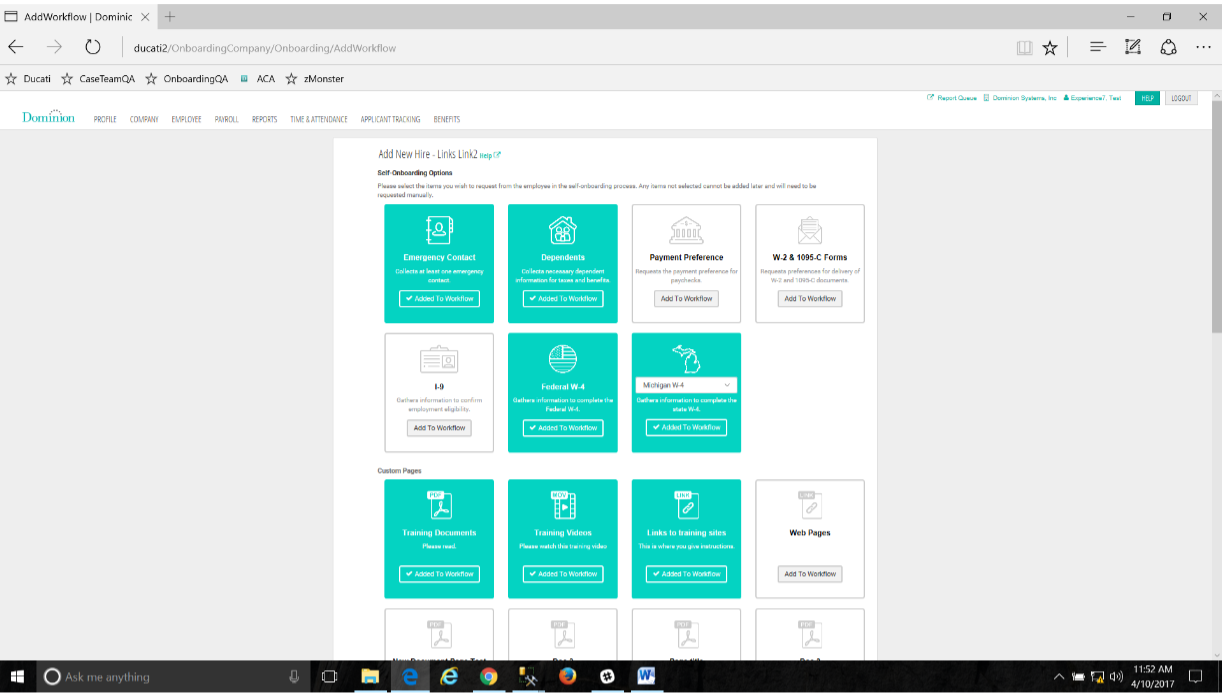Click the LOGOUT button
Image resolution: width=1224 pixels, height=696 pixels.
[x=1181, y=98]
